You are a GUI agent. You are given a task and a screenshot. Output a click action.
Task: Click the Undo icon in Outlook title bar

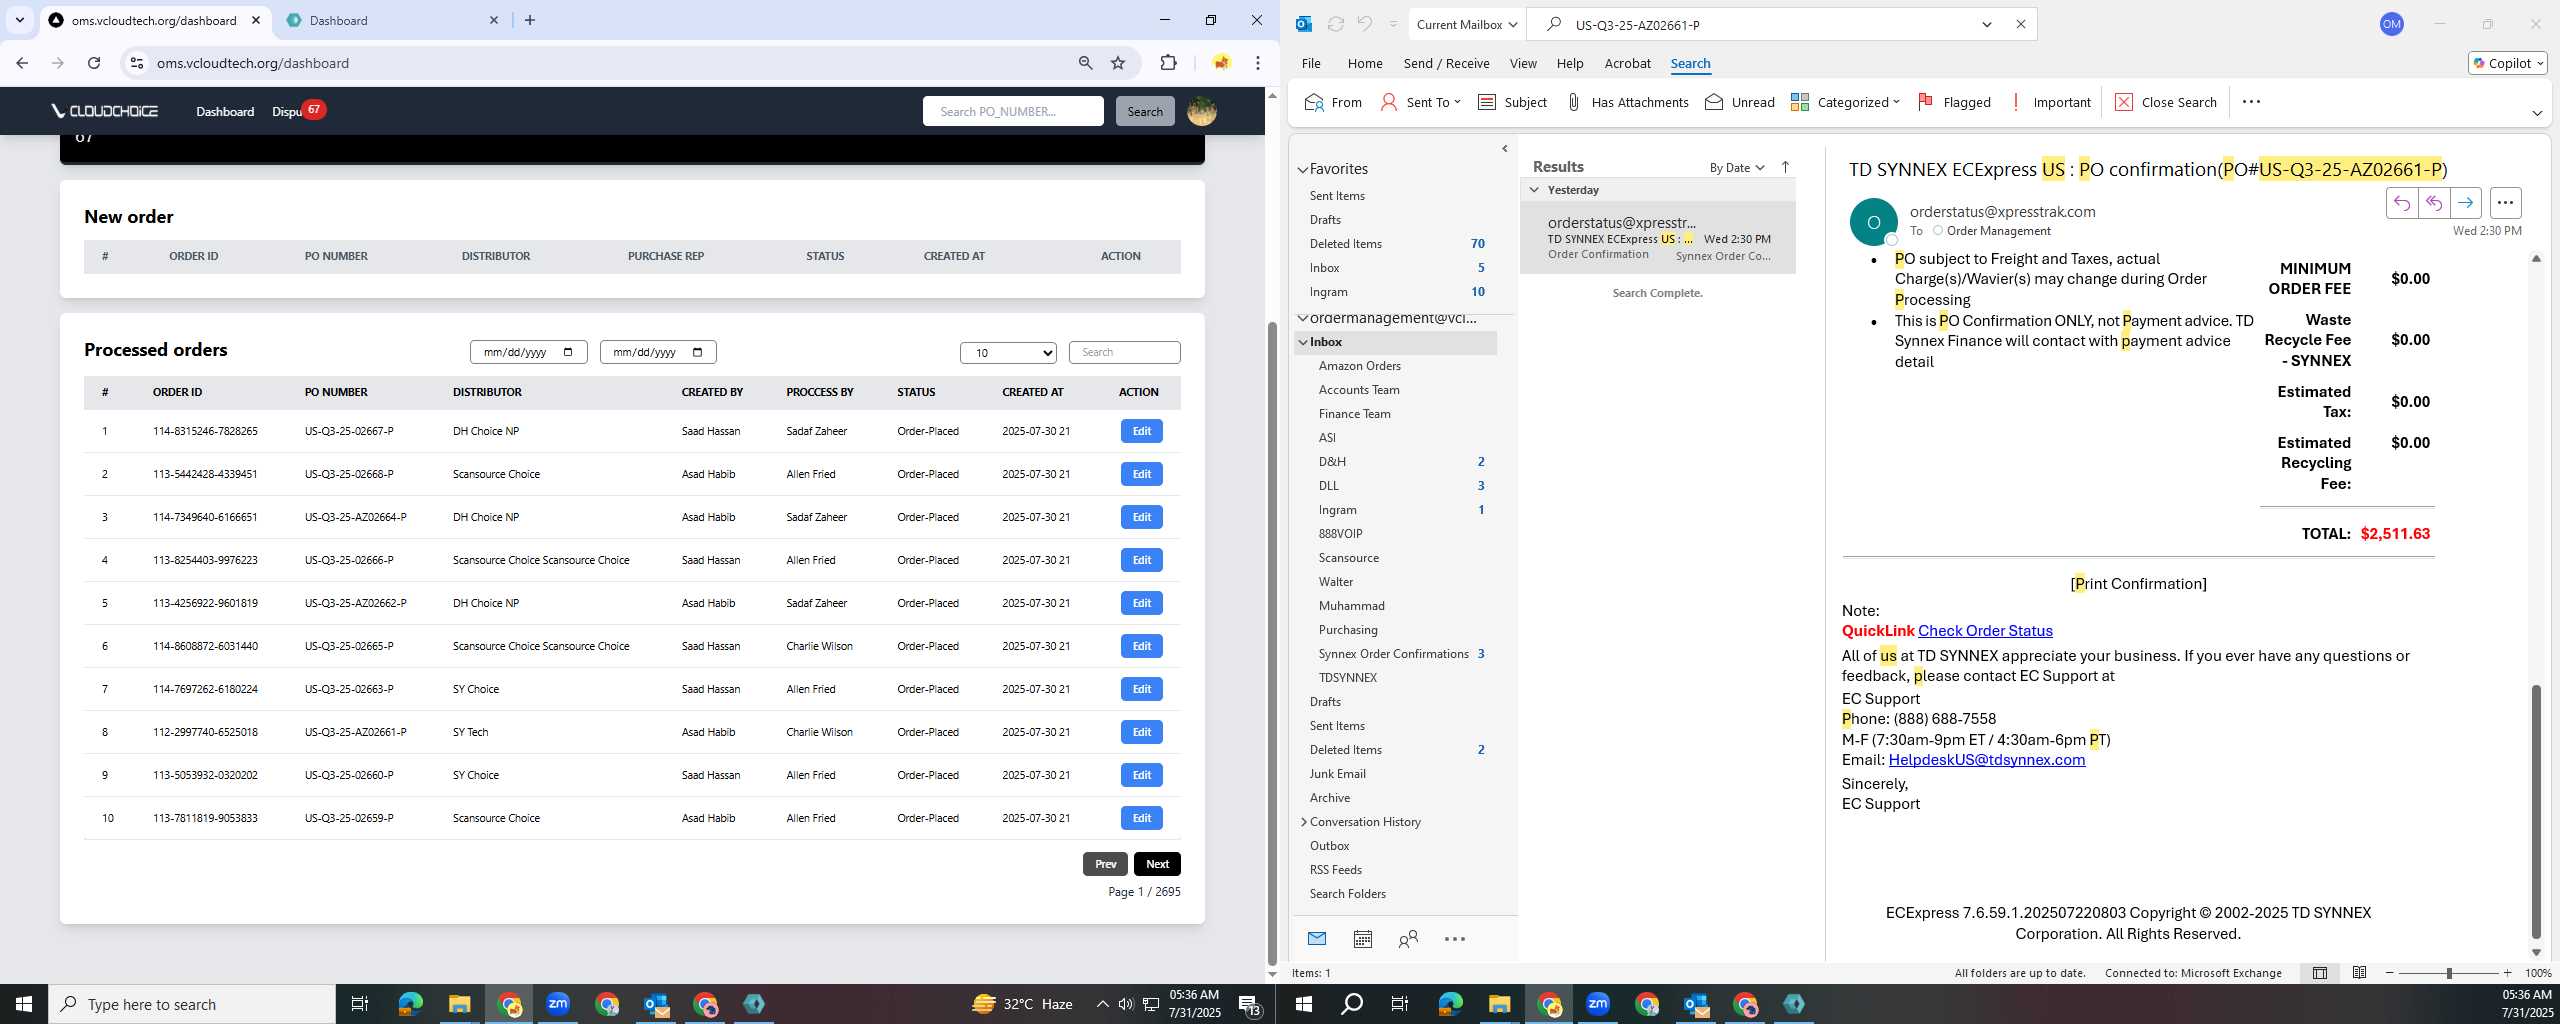coord(1364,24)
